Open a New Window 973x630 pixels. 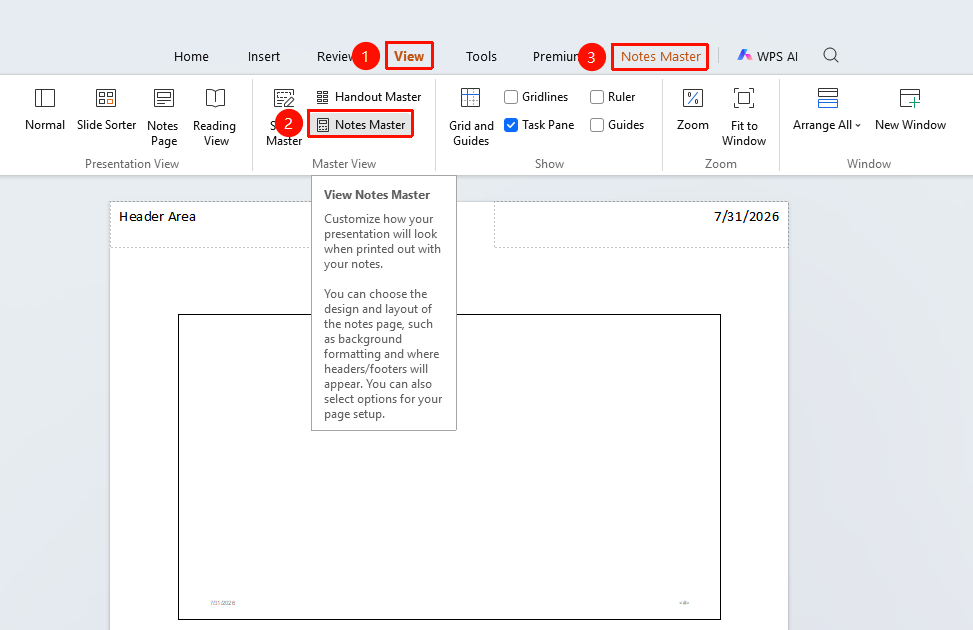coord(910,109)
